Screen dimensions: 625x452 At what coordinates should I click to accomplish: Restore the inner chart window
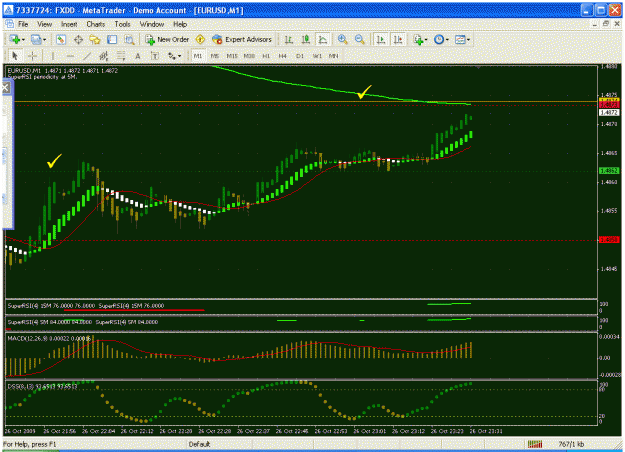click(605, 24)
